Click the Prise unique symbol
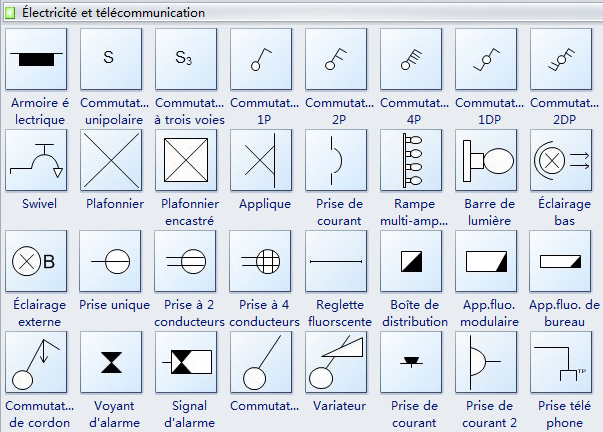Image resolution: width=603 pixels, height=432 pixels. 110,261
